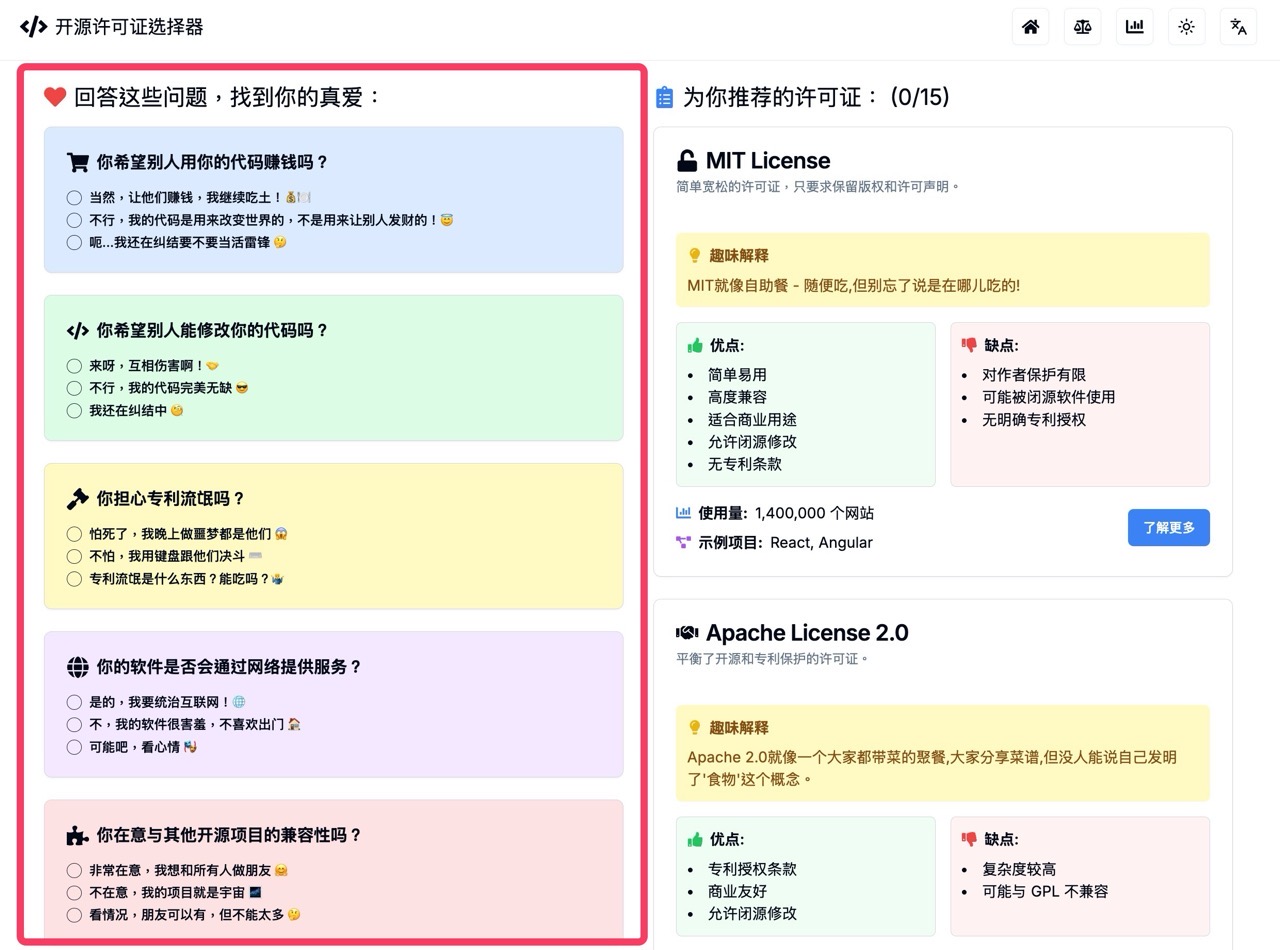This screenshot has width=1280, height=950.
Task: Click the code logo icon in header
Action: (33, 27)
